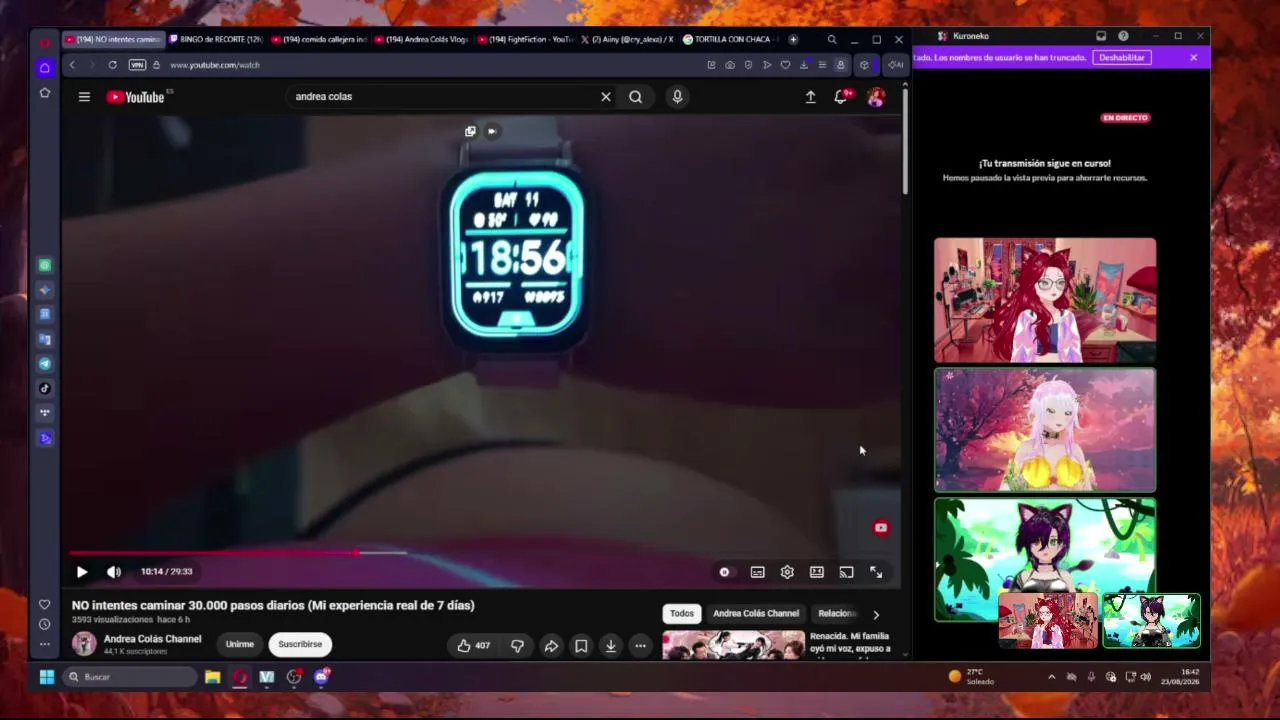The height and width of the screenshot is (720, 1280).
Task: Select the white-haired avatar stream tile
Action: click(x=1045, y=430)
